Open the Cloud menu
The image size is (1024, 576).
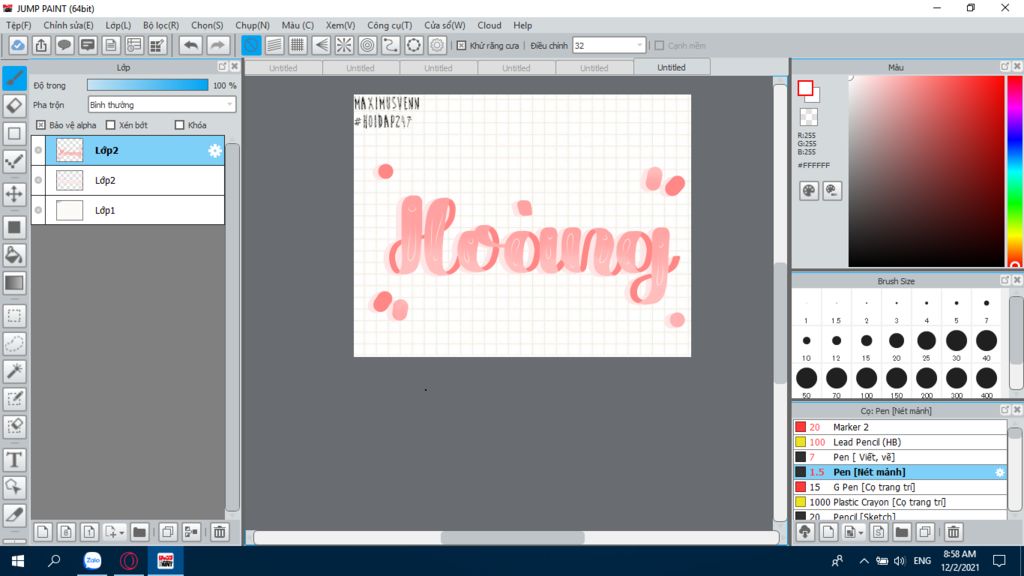coord(489,25)
